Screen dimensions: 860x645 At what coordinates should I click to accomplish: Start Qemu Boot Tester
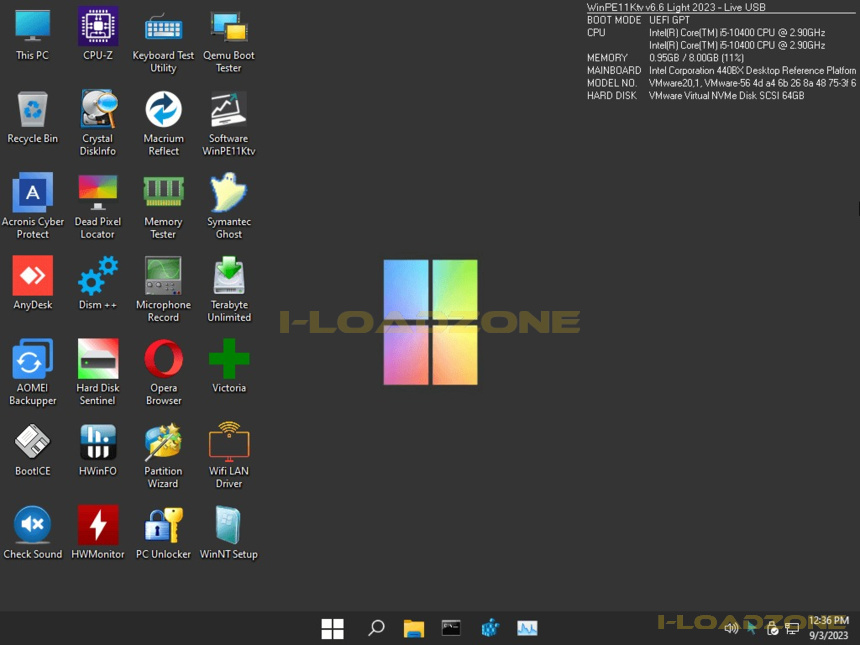pos(229,41)
